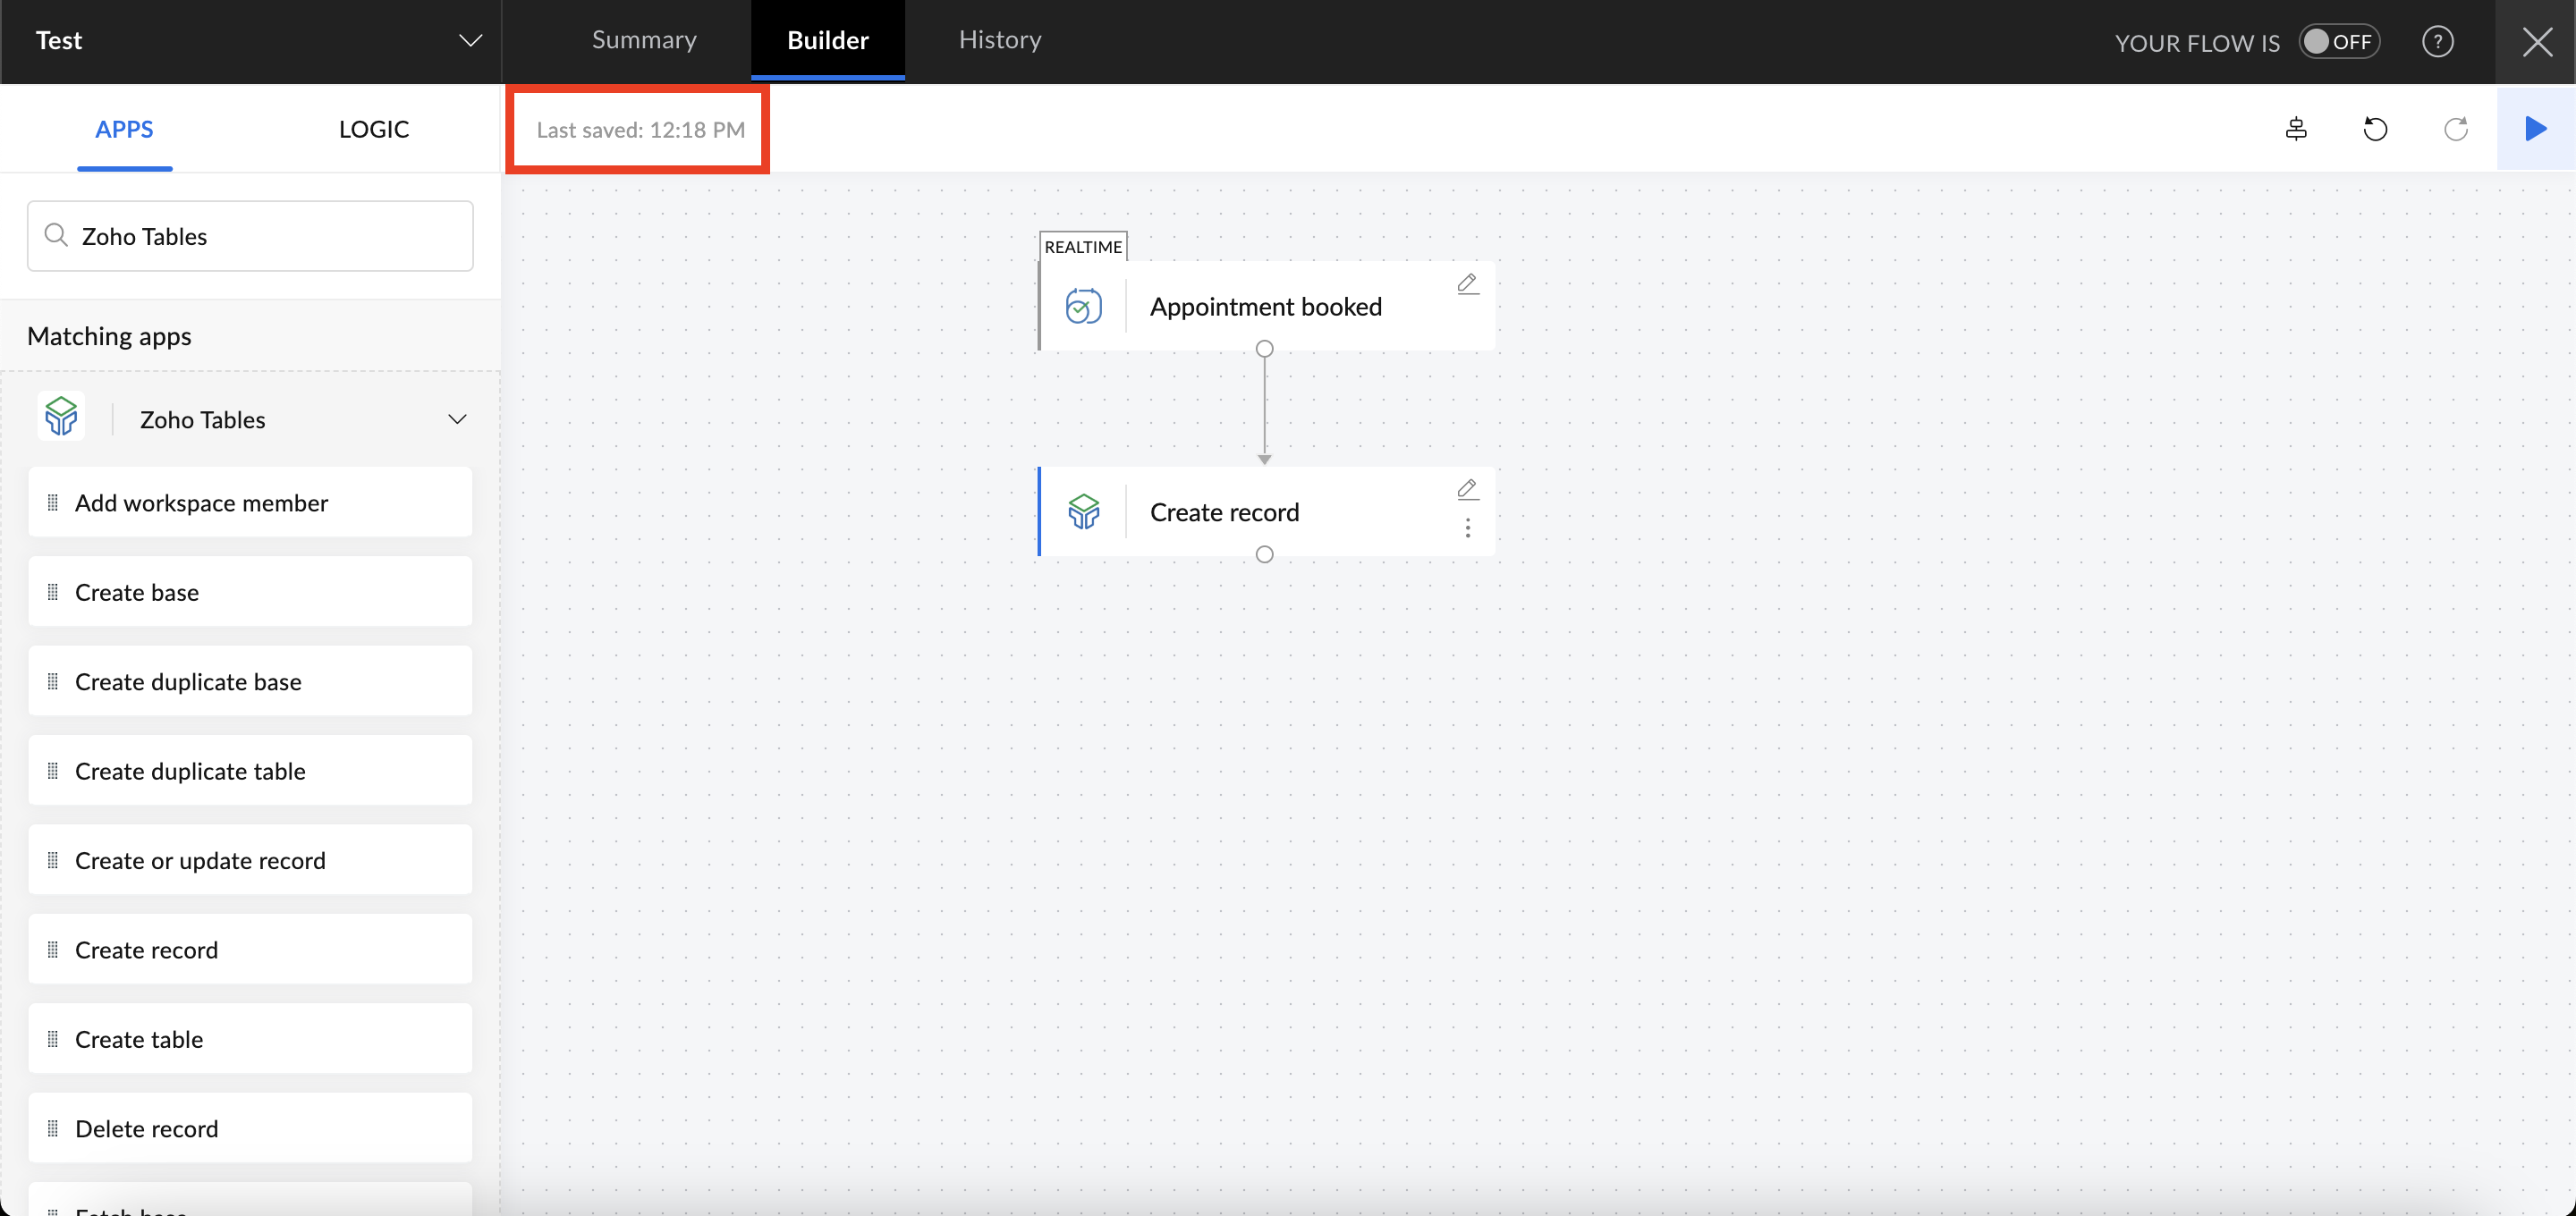Turn on the flow toggle switch
Viewport: 2576px width, 1216px height.
(x=2338, y=42)
